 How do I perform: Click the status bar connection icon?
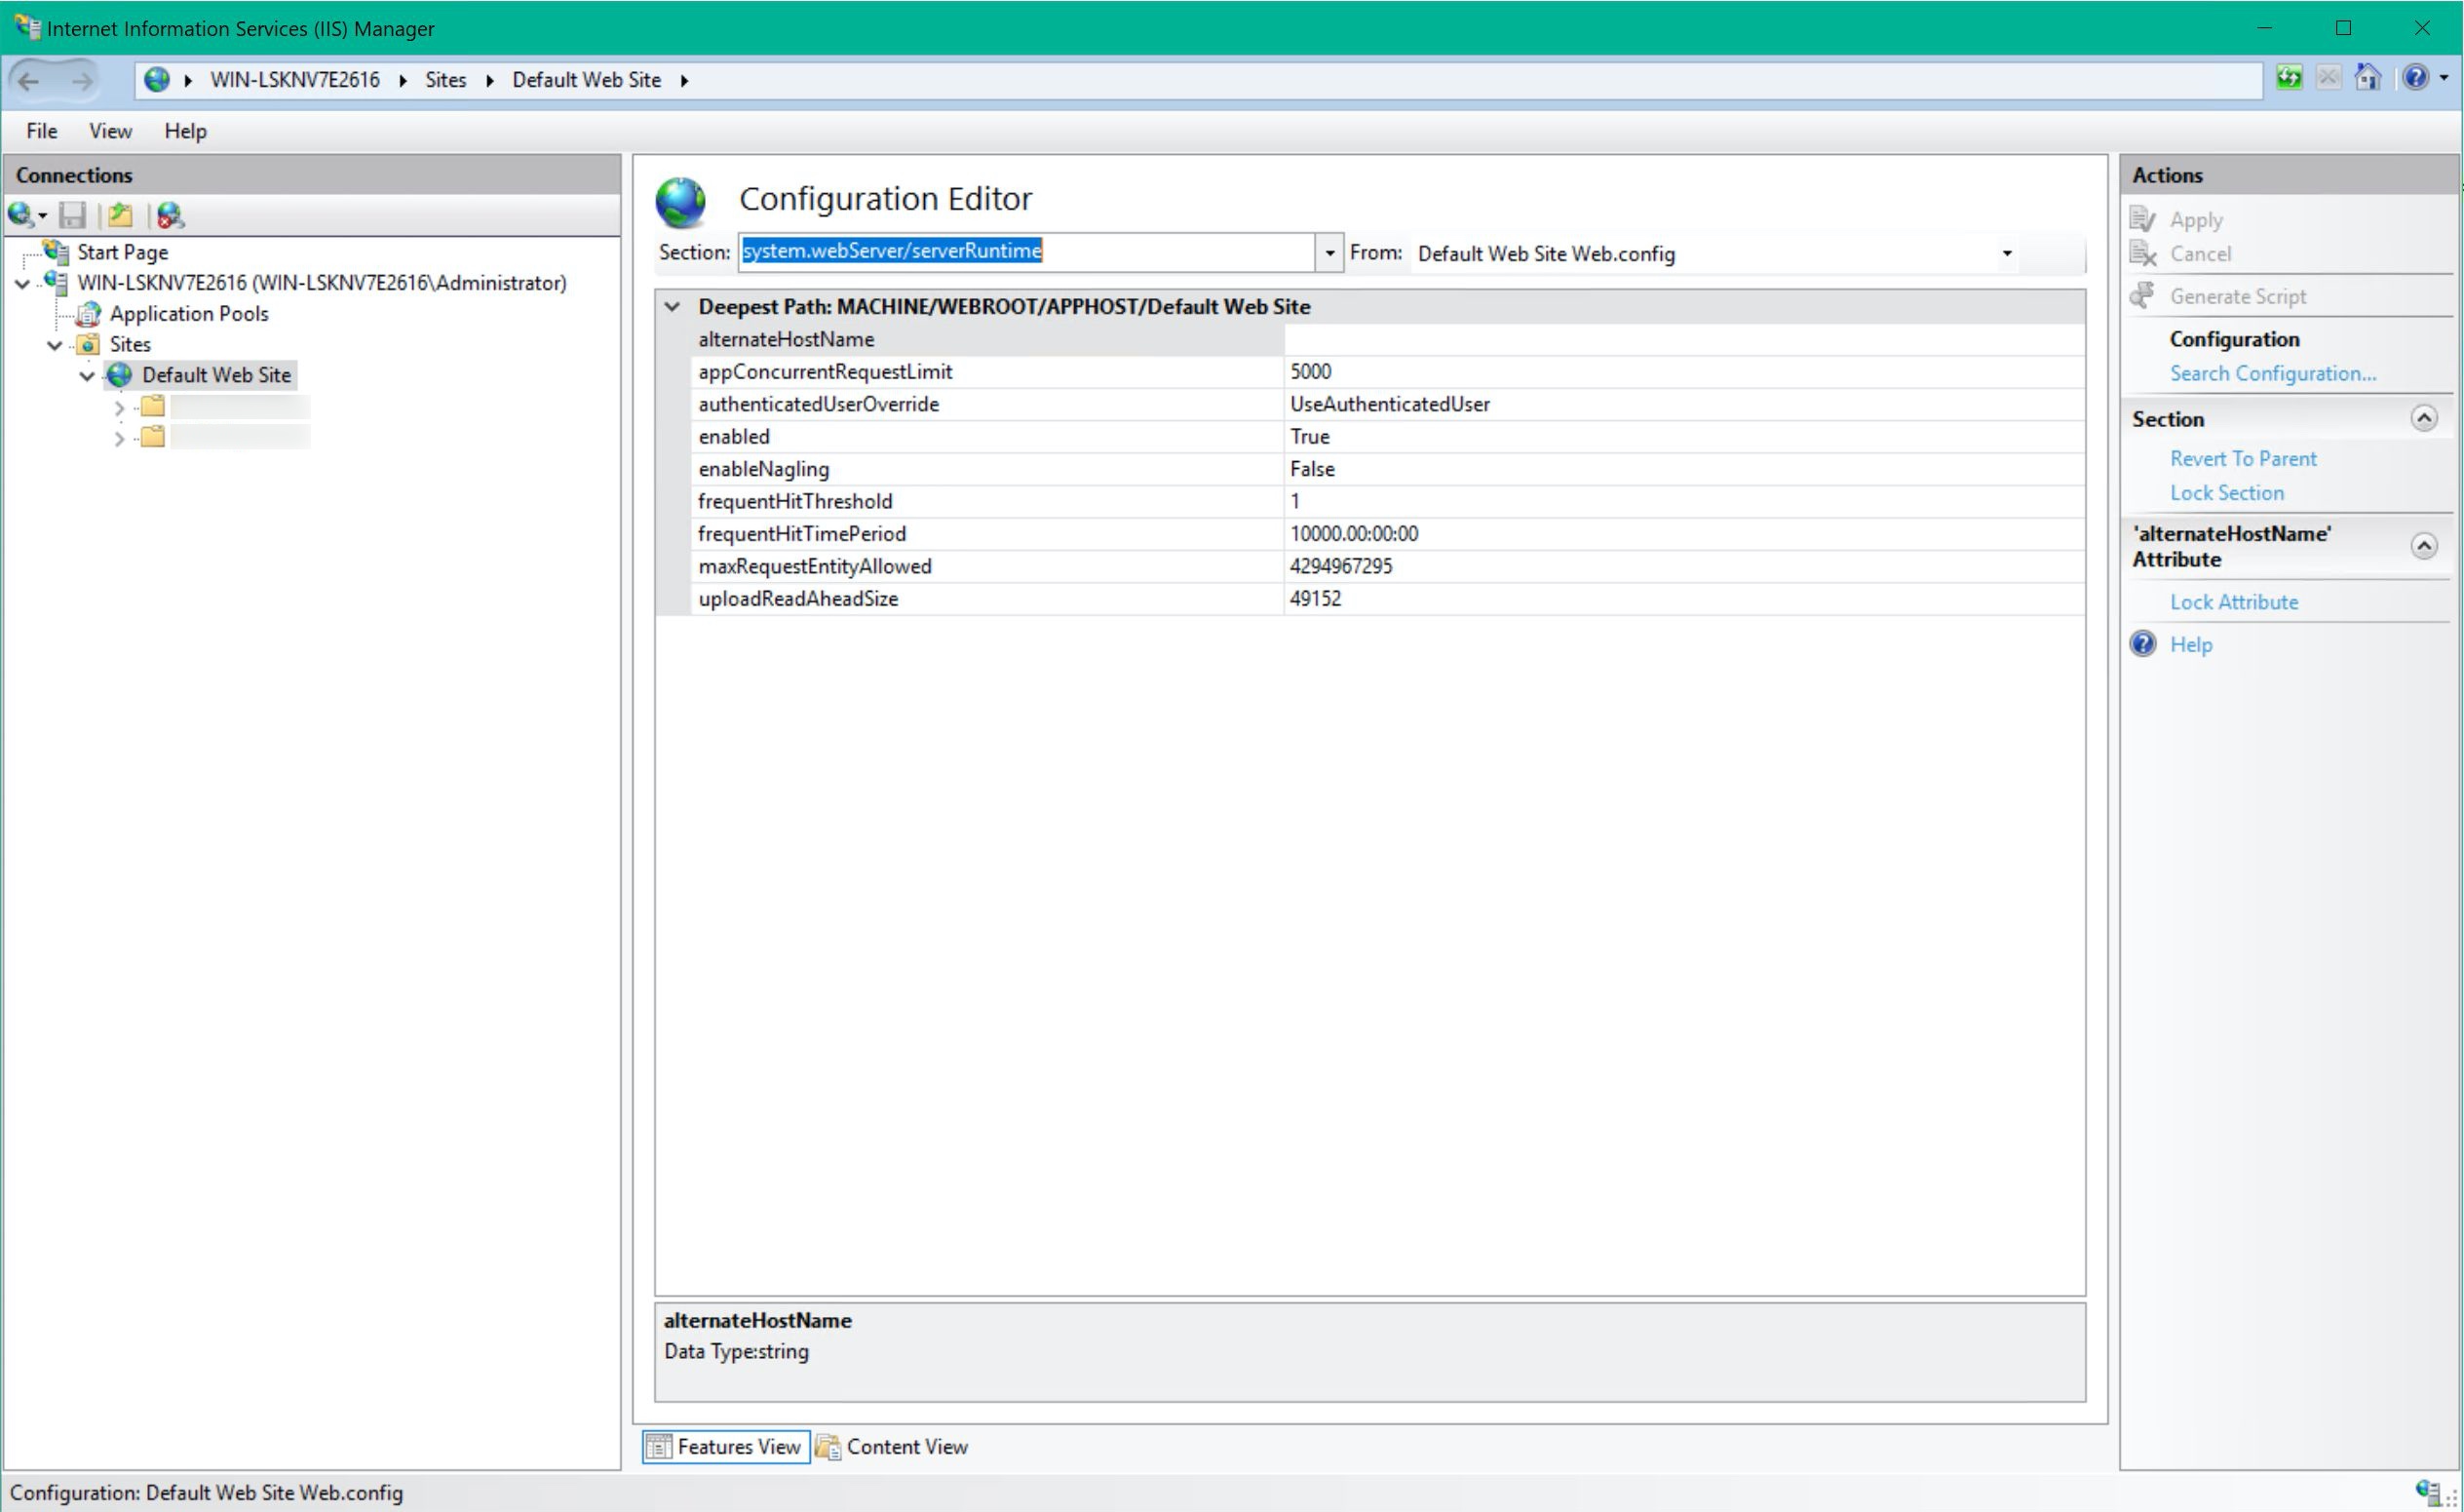pyautogui.click(x=2427, y=1492)
